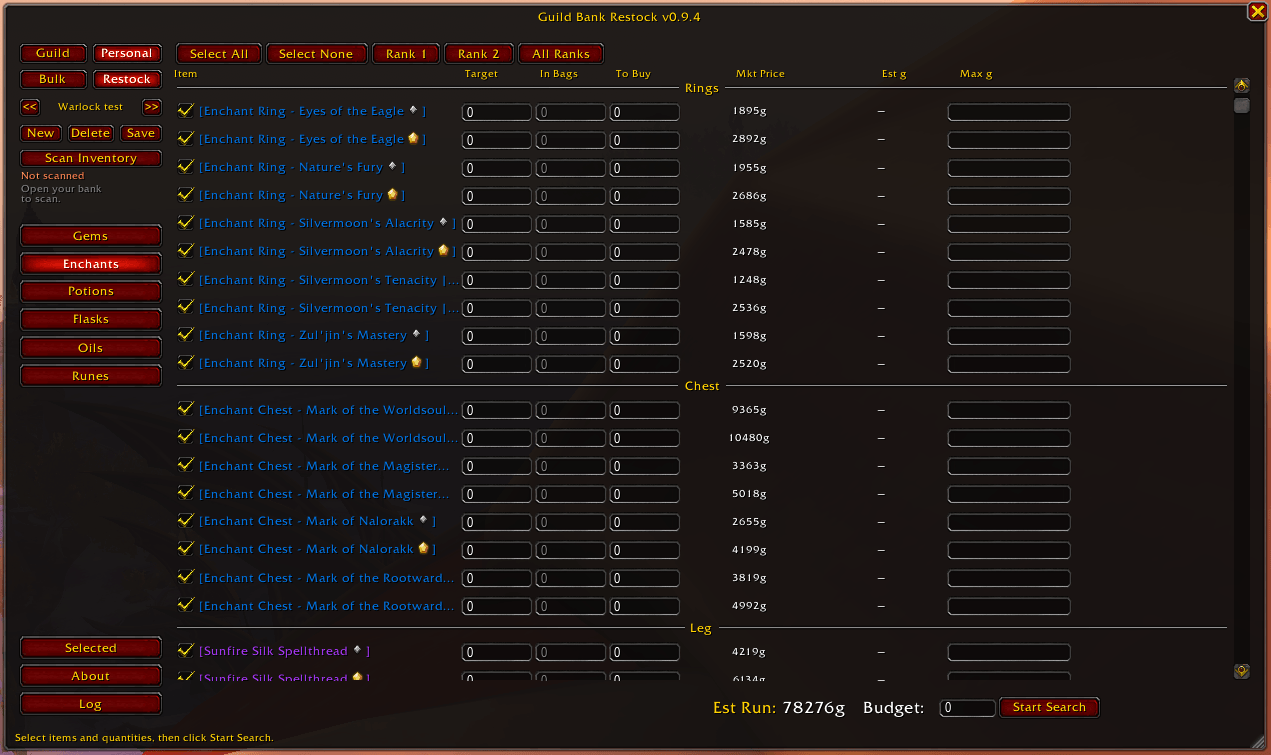Click Target field for Eyes of the Eagle 1895g

point(496,112)
